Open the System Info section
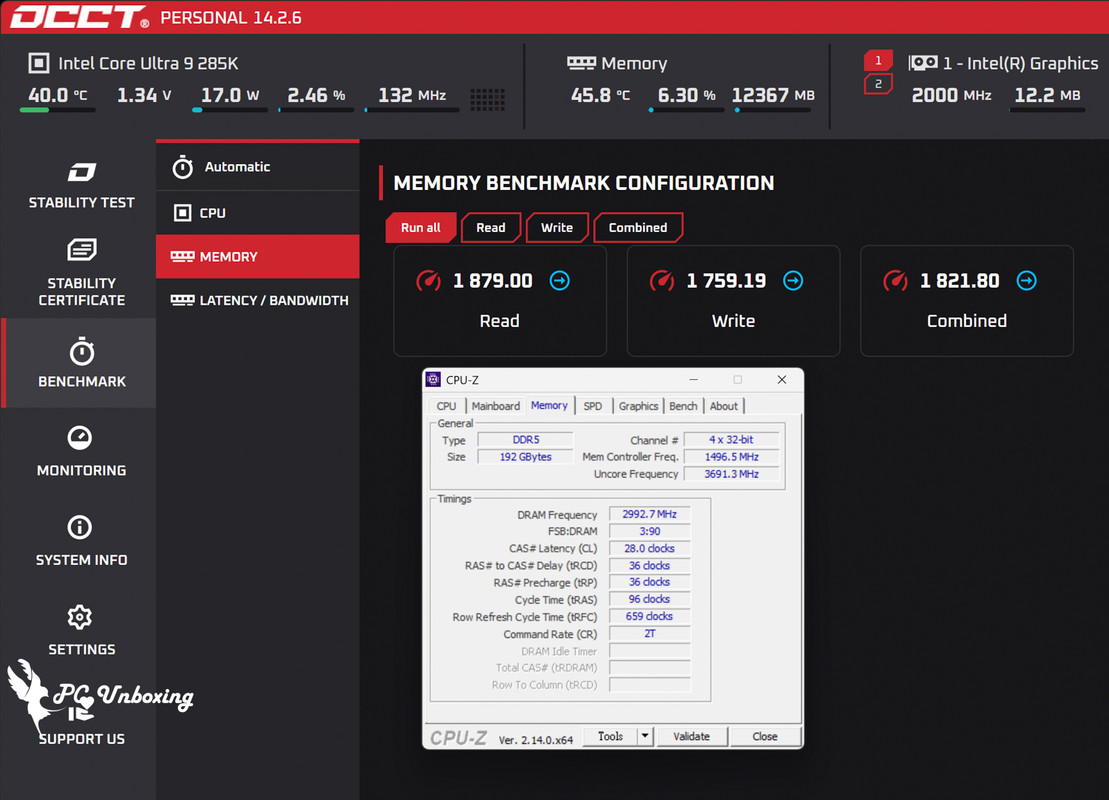This screenshot has height=800, width=1109. click(x=80, y=540)
